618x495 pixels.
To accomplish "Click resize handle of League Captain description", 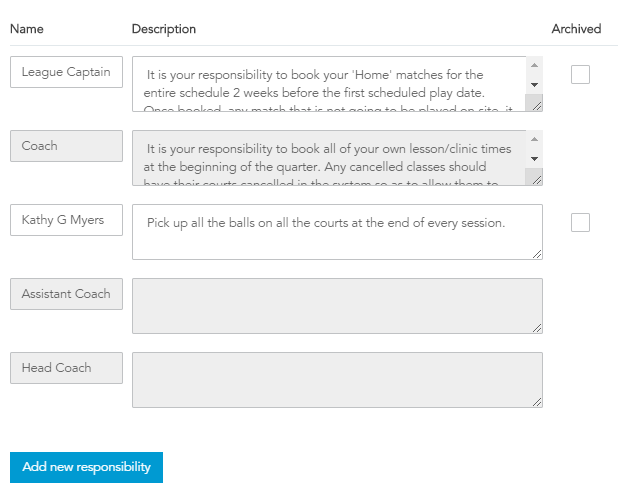I will [536, 105].
